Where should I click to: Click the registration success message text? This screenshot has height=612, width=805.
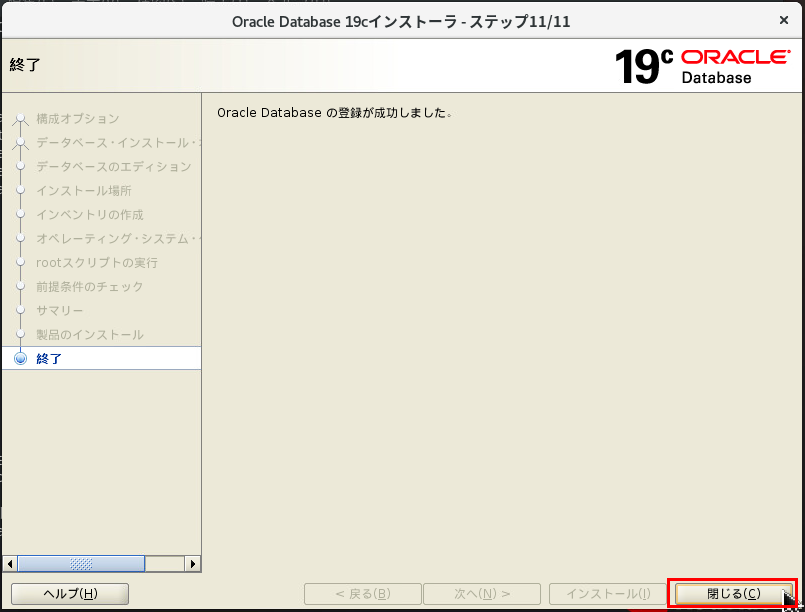(x=335, y=112)
